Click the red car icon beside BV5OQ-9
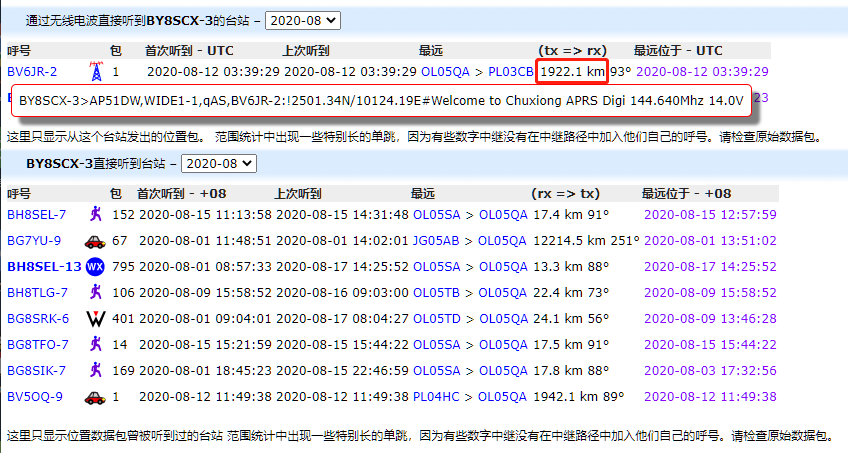848x453 pixels. tap(95, 396)
